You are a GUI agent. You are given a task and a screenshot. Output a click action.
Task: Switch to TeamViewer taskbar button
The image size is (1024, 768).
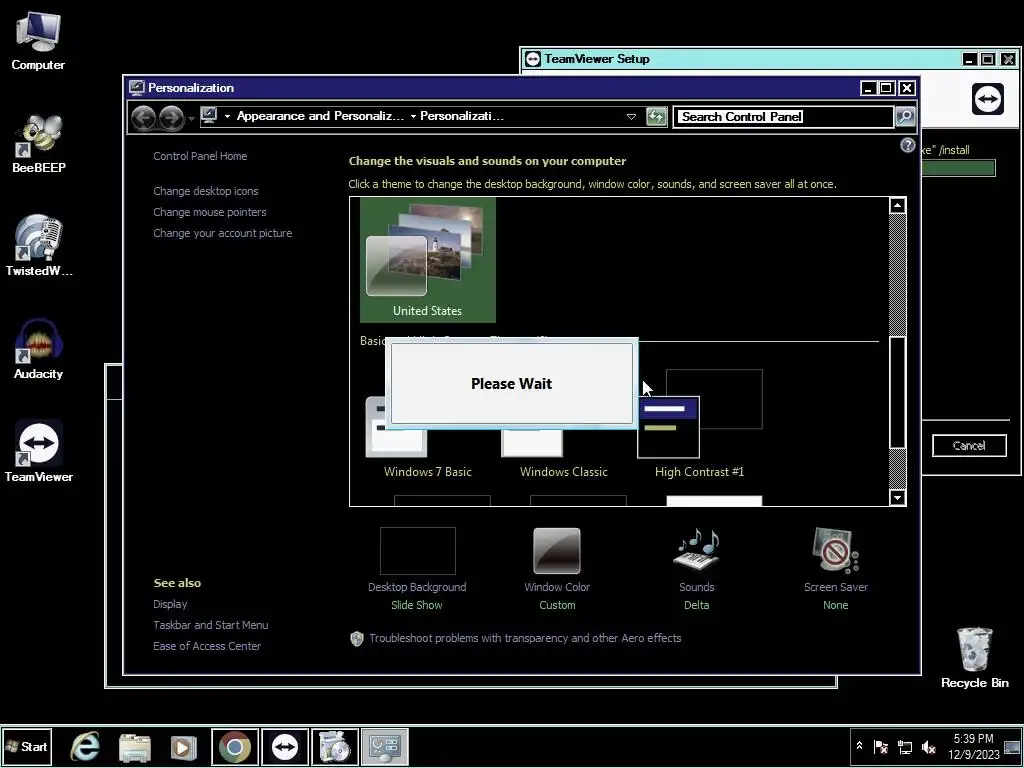[285, 746]
